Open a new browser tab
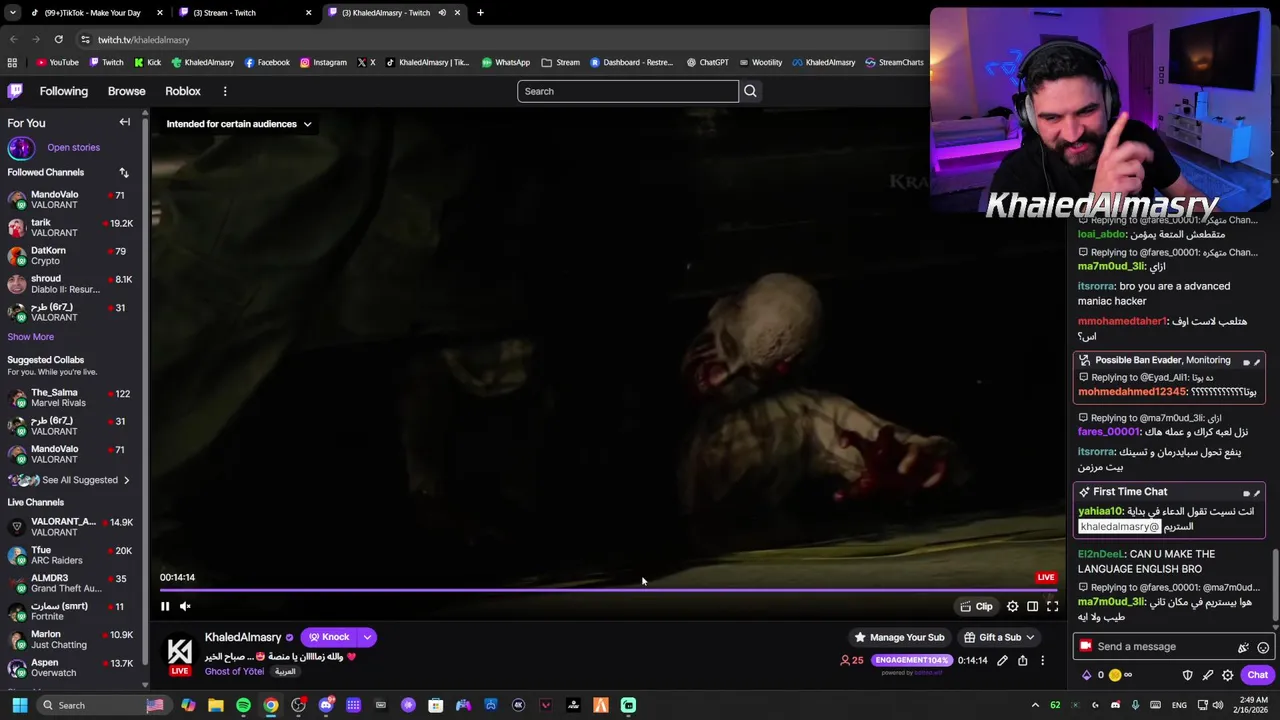 [x=480, y=13]
